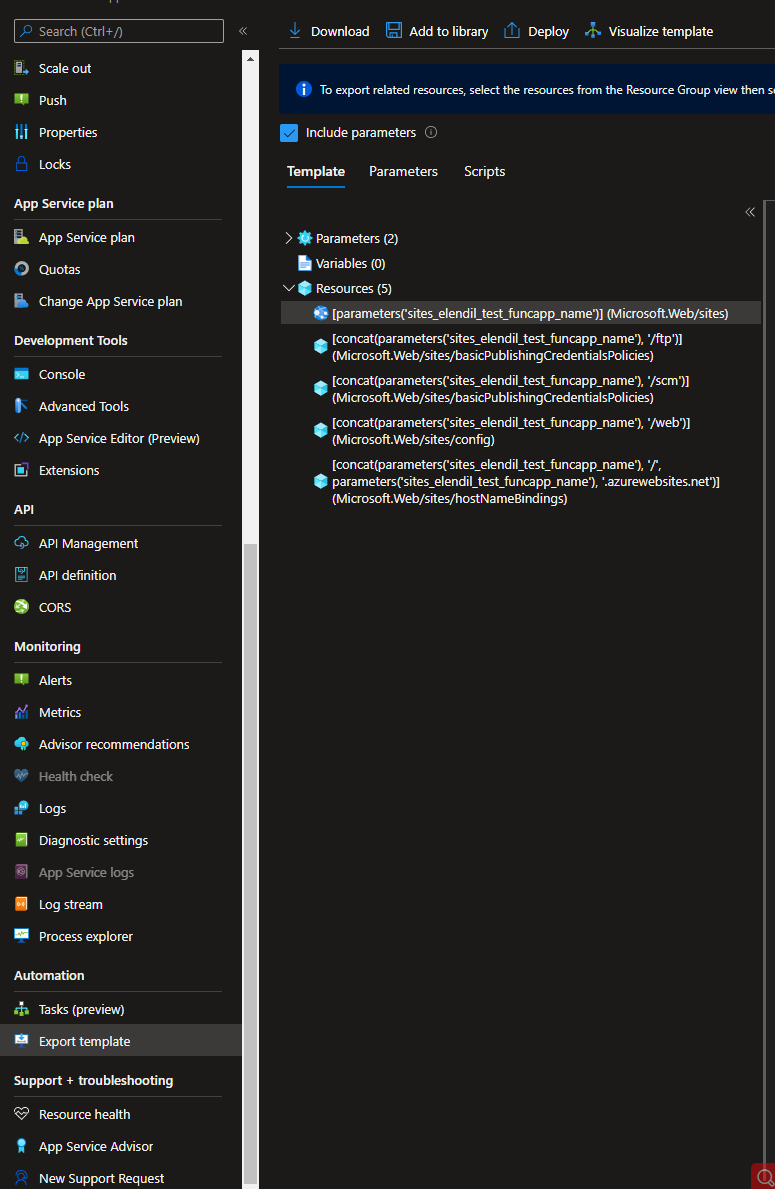
Task: Uncheck the Include parameters checkbox
Action: pyautogui.click(x=290, y=132)
